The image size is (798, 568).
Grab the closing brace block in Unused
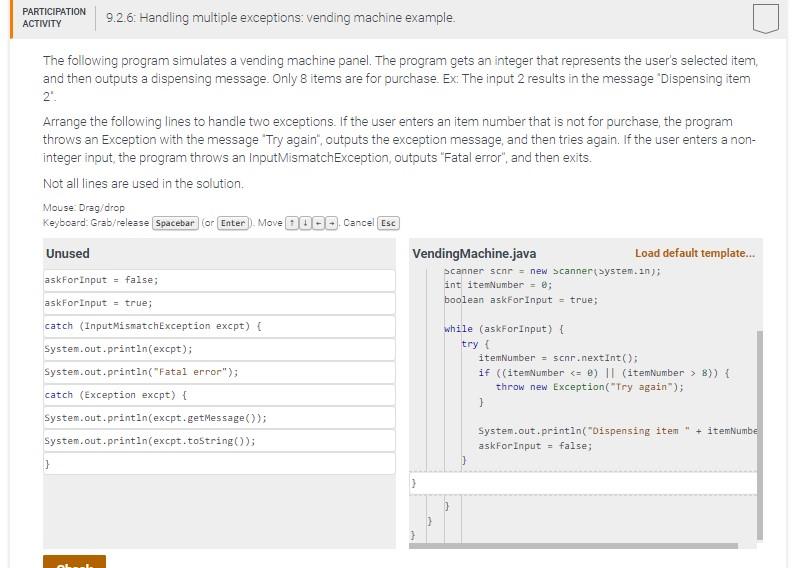(219, 464)
